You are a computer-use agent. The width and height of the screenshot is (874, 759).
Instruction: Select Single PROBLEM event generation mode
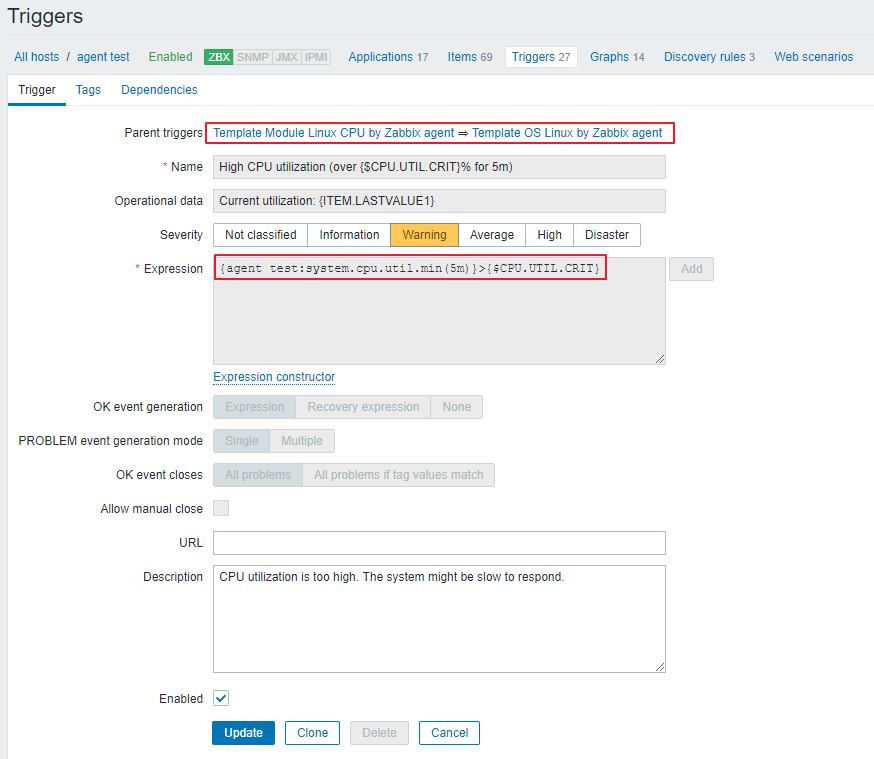click(x=241, y=441)
